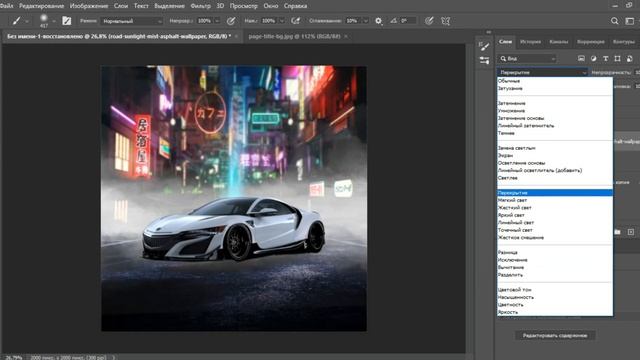Open the workspace switcher icon
Screen dimensions: 640x360
(x=630, y=21)
